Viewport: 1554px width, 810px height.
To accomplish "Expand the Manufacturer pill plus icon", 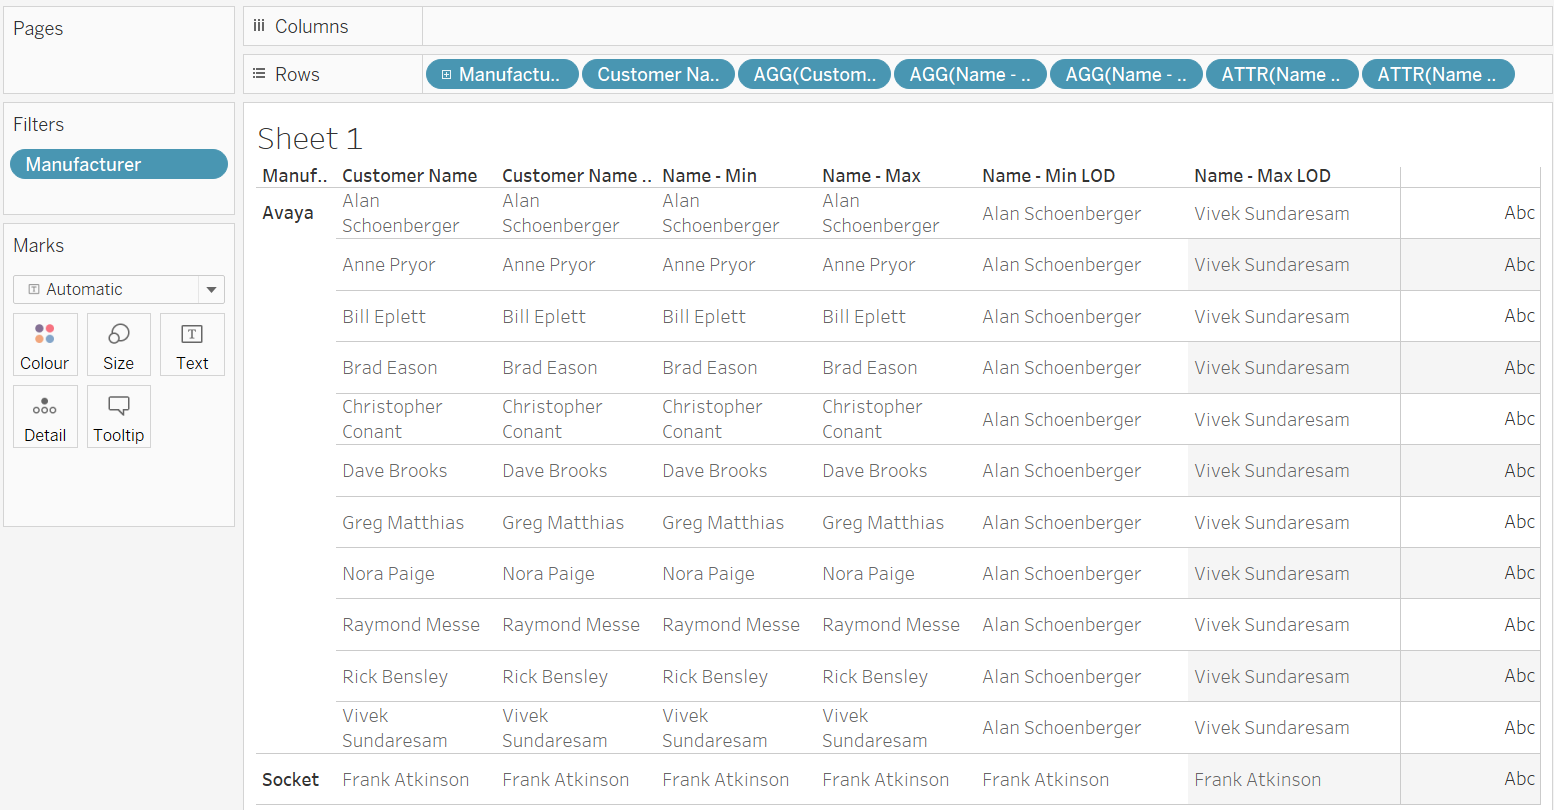I will coord(446,75).
